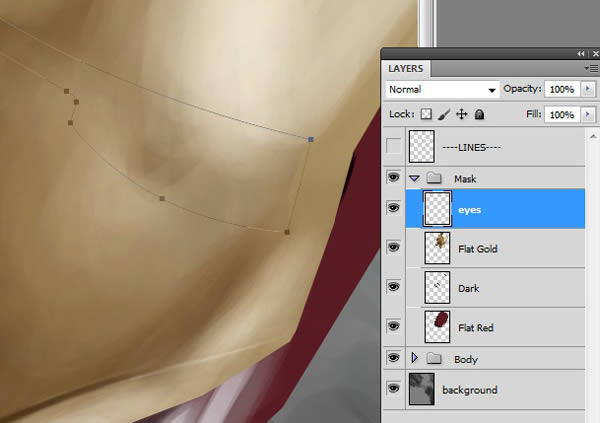Click the bottom-middle path anchor point
The width and height of the screenshot is (600, 423).
(162, 199)
